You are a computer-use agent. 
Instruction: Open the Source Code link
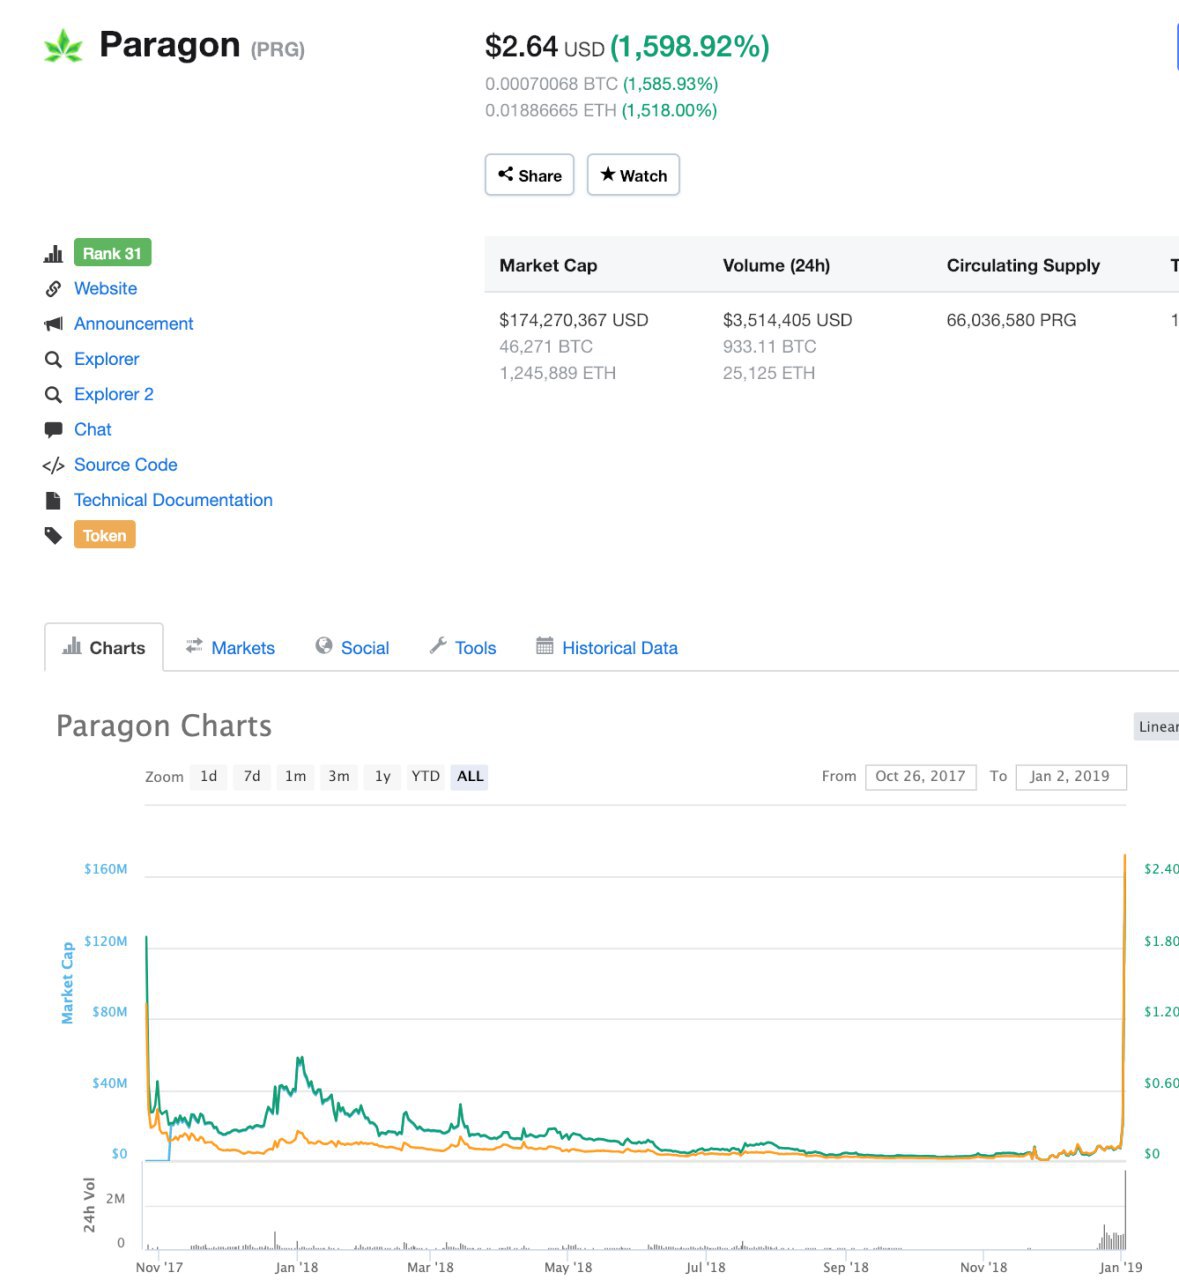tap(125, 465)
